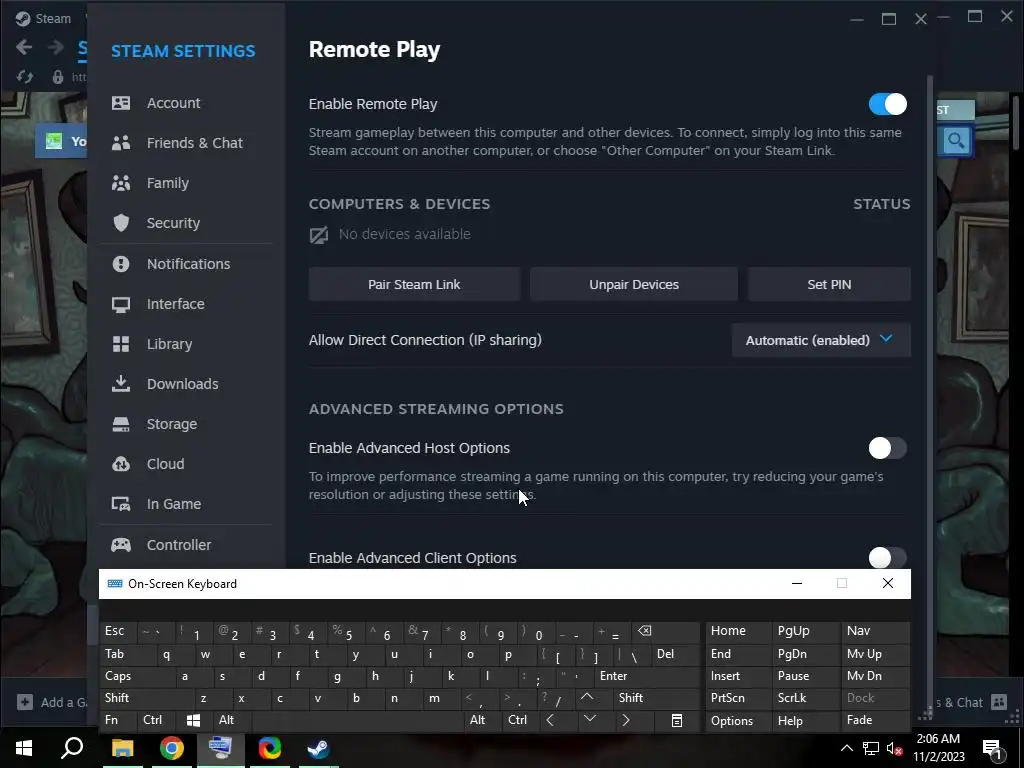Click the down arrow key on keyboard
Screen dimensions: 1024x768
[x=590, y=720]
